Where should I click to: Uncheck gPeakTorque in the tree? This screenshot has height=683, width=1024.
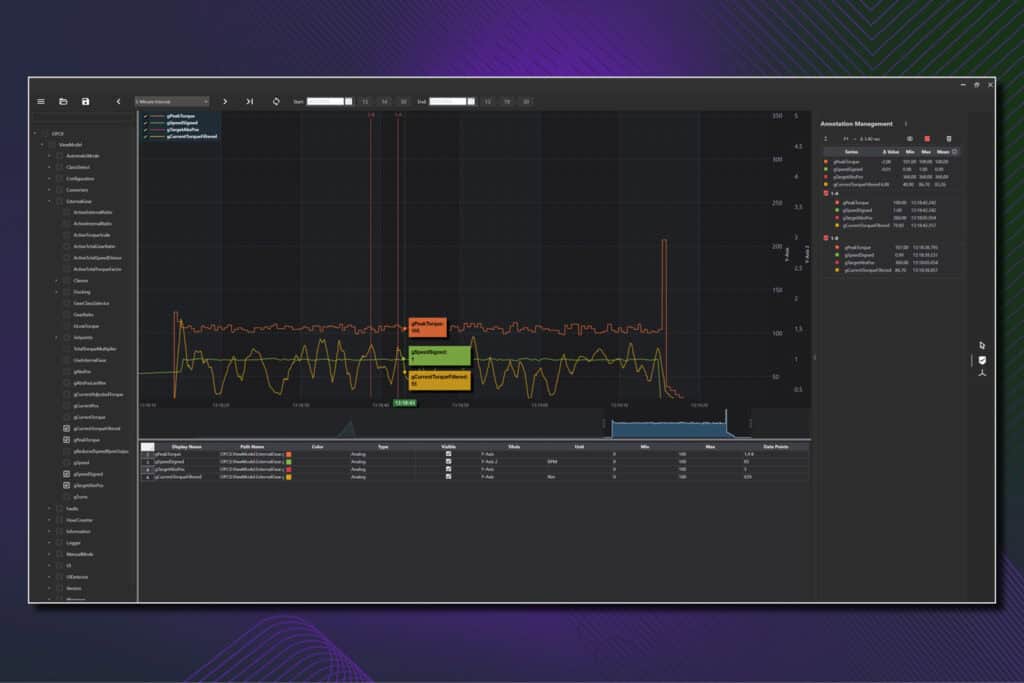[x=67, y=440]
